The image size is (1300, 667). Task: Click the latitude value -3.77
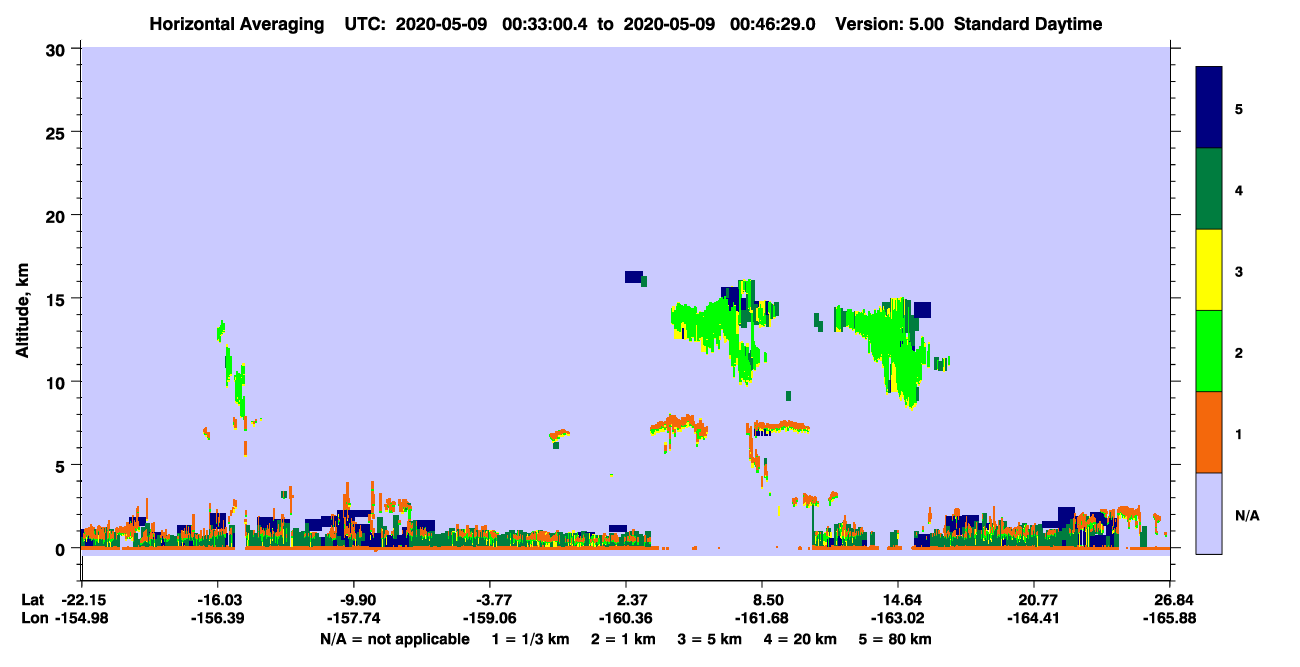click(489, 599)
